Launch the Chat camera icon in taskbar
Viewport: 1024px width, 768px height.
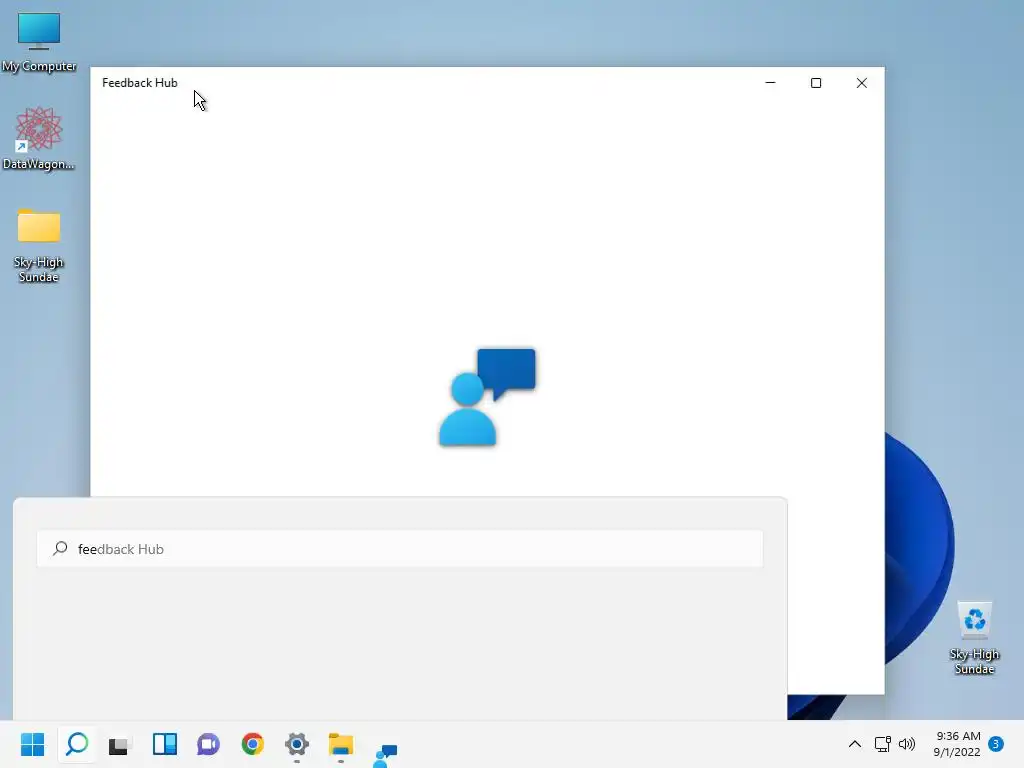click(208, 744)
